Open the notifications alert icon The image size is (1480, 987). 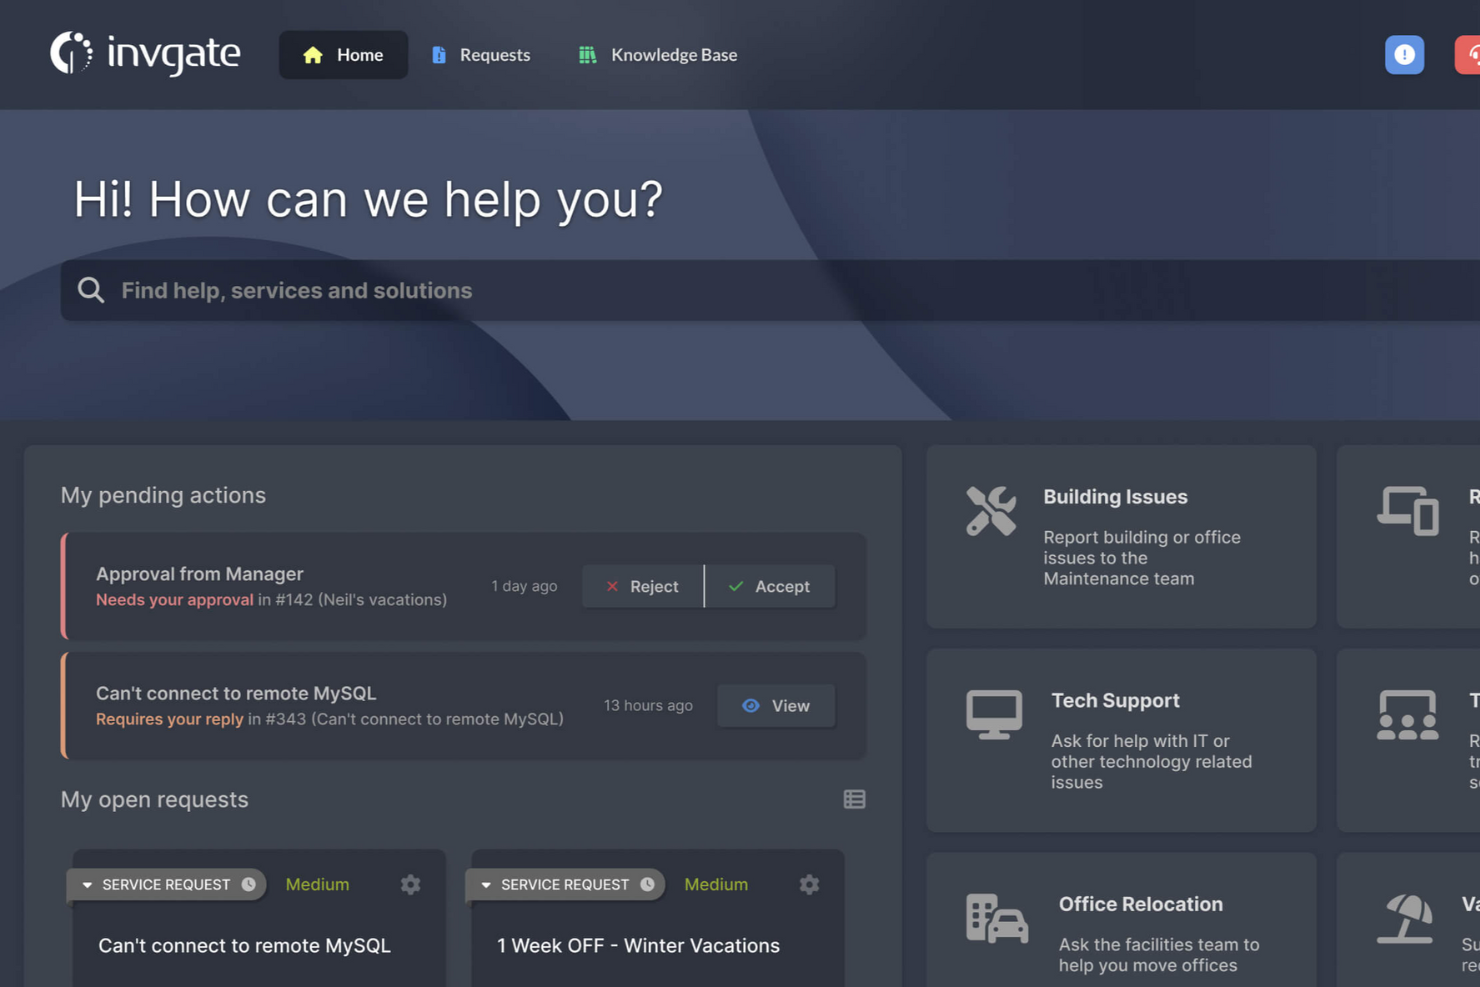[x=1404, y=55]
